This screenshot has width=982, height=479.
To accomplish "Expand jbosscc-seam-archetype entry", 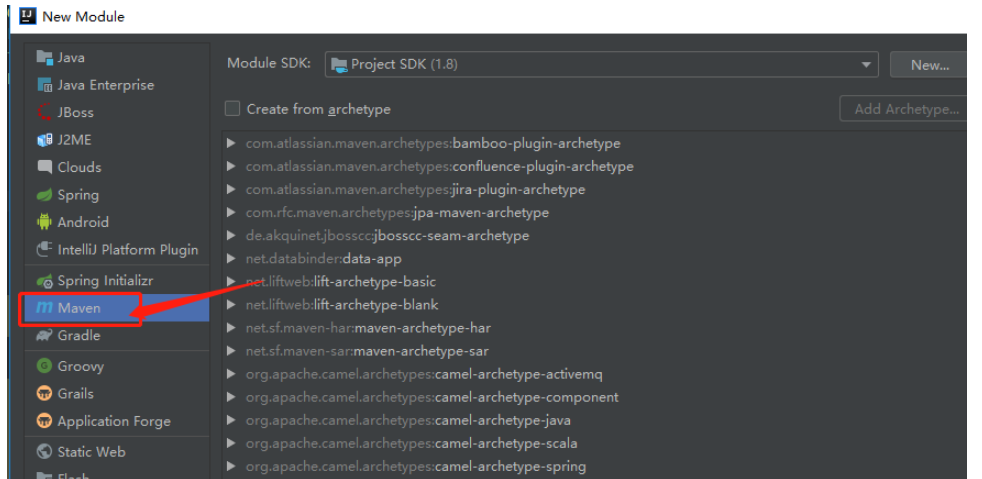I will coord(231,236).
